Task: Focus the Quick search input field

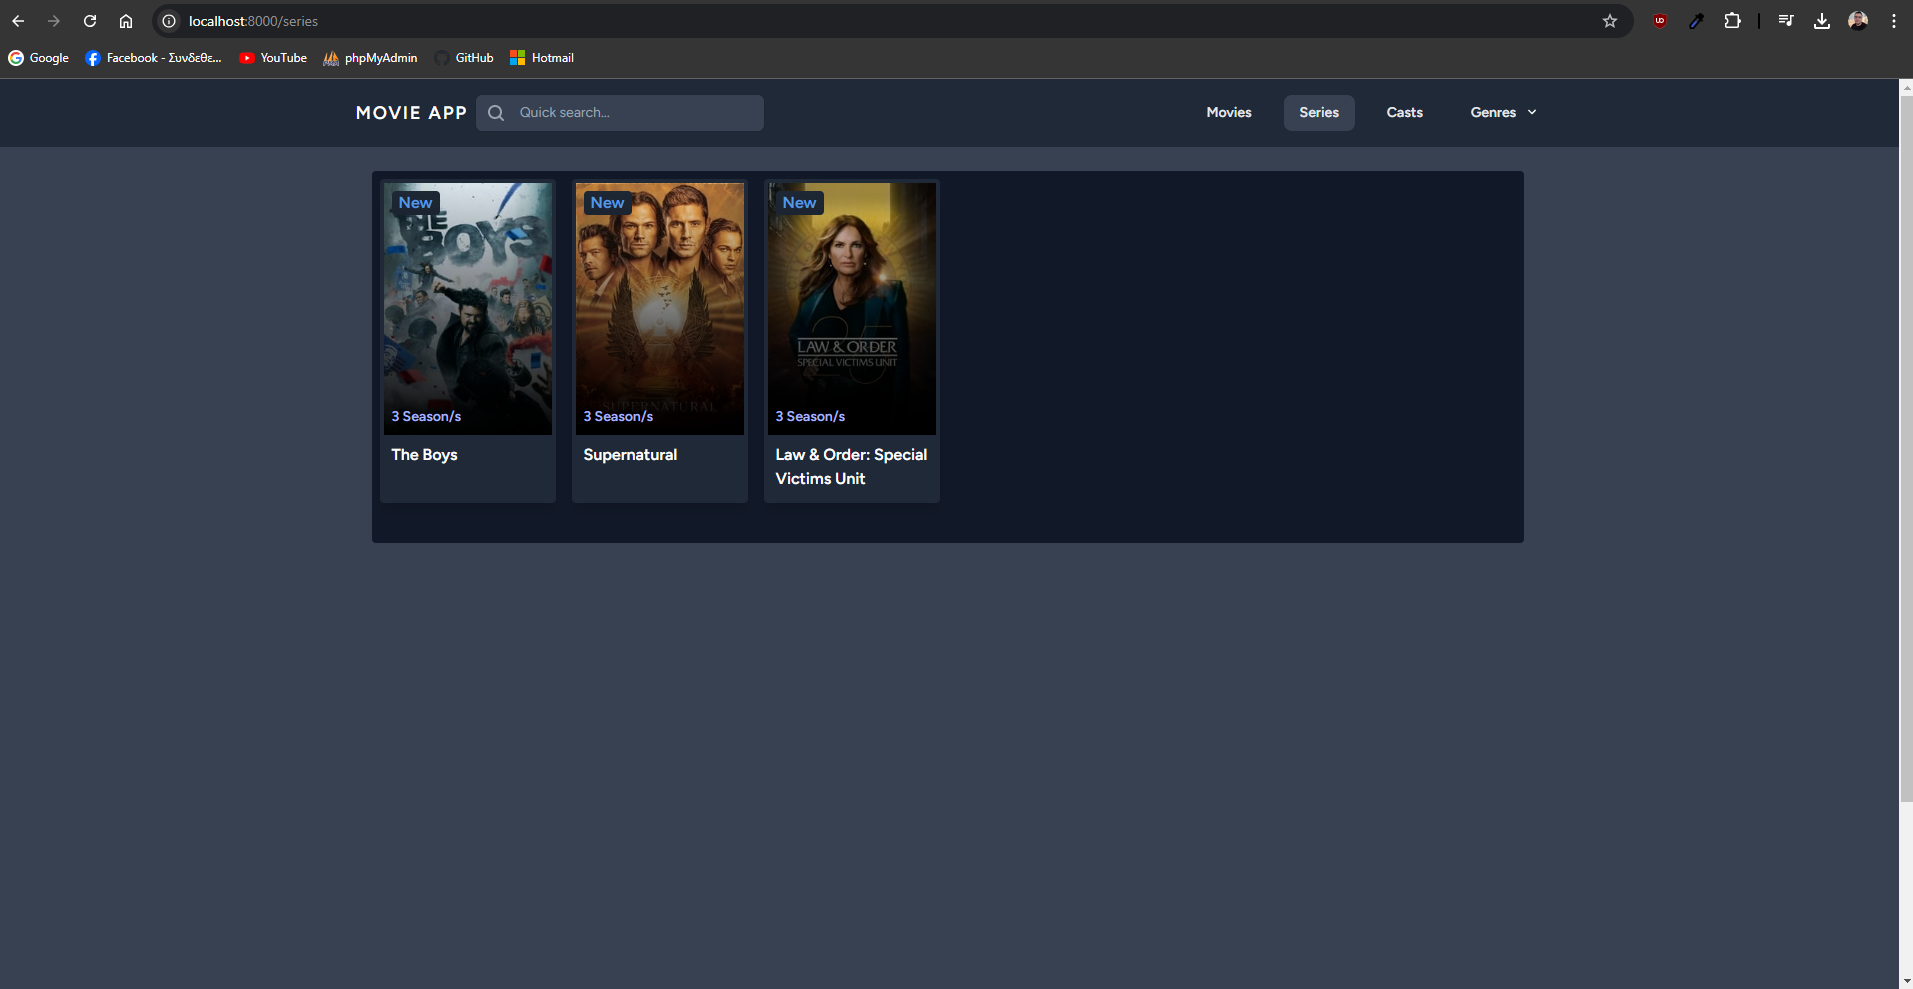Action: [620, 113]
